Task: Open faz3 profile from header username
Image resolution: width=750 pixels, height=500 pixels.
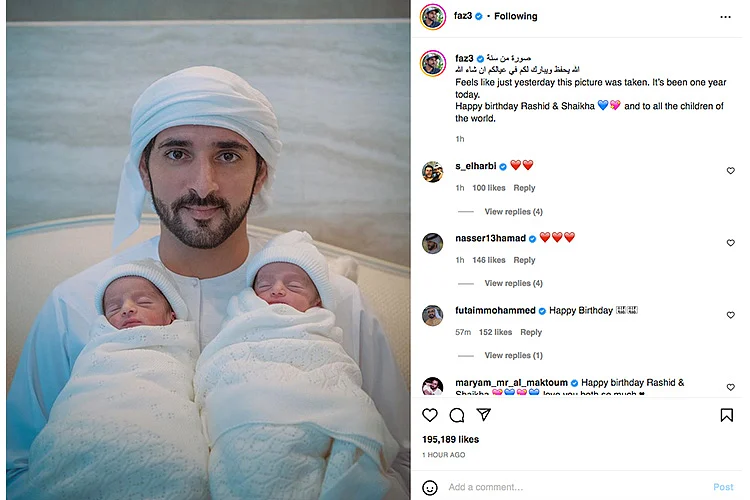Action: point(463,16)
